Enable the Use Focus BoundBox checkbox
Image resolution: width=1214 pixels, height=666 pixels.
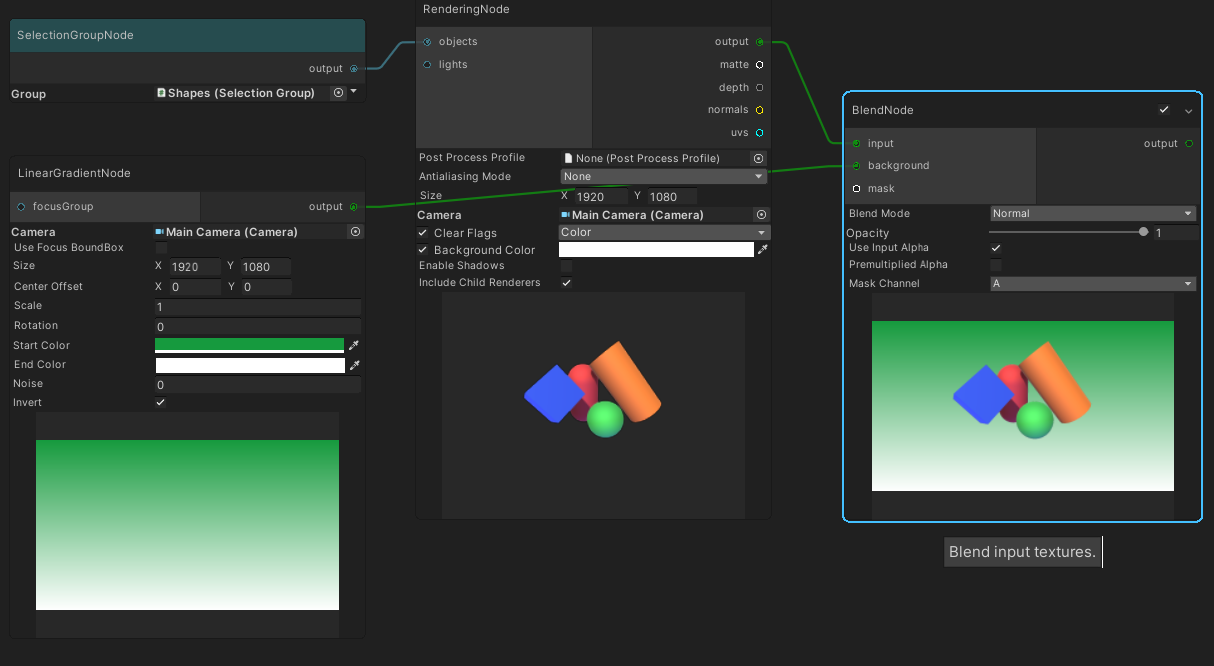coord(161,248)
